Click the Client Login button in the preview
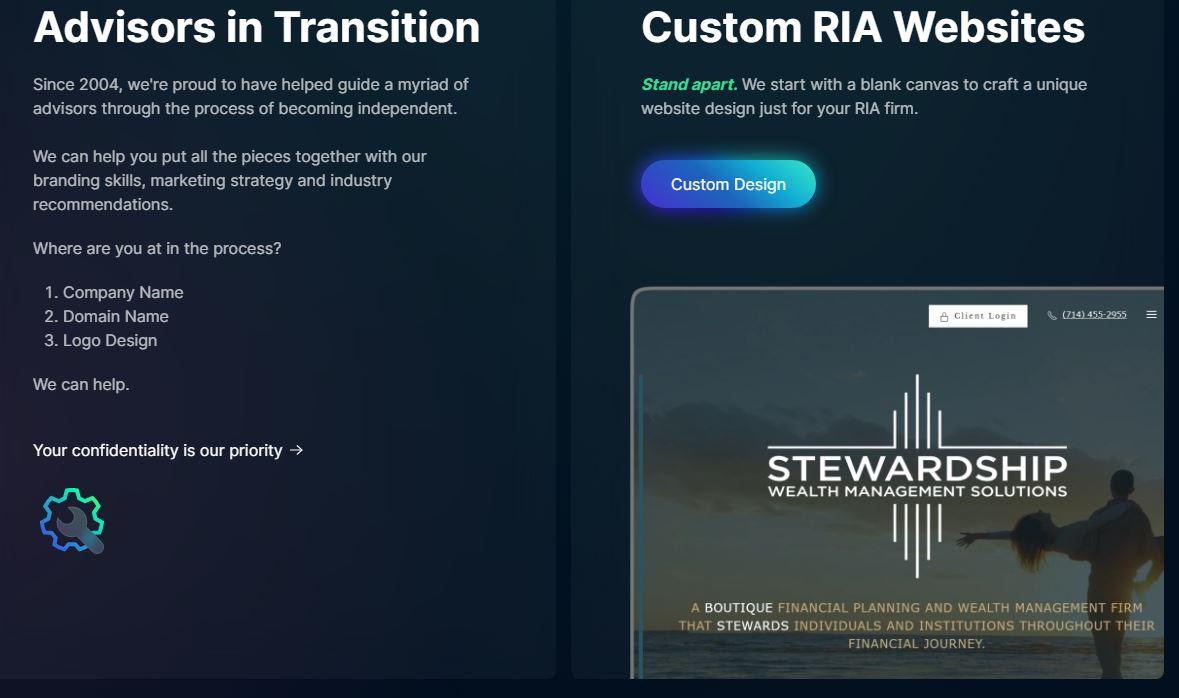Viewport: 1179px width, 698px height. (x=977, y=316)
